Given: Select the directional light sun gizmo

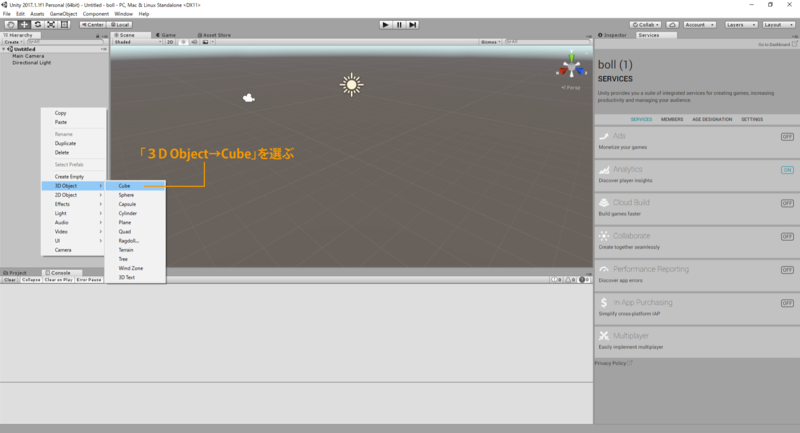Looking at the screenshot, I should pos(352,85).
